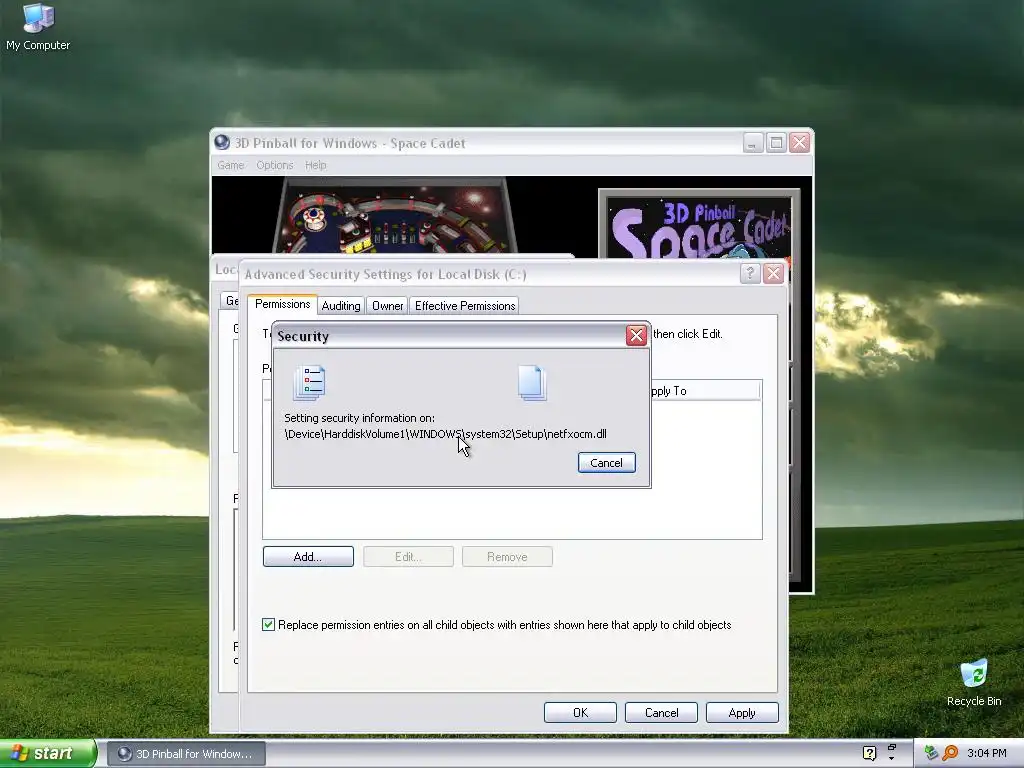Image resolution: width=1024 pixels, height=768 pixels.
Task: Maximize the 3D Pinball window
Action: (x=776, y=142)
